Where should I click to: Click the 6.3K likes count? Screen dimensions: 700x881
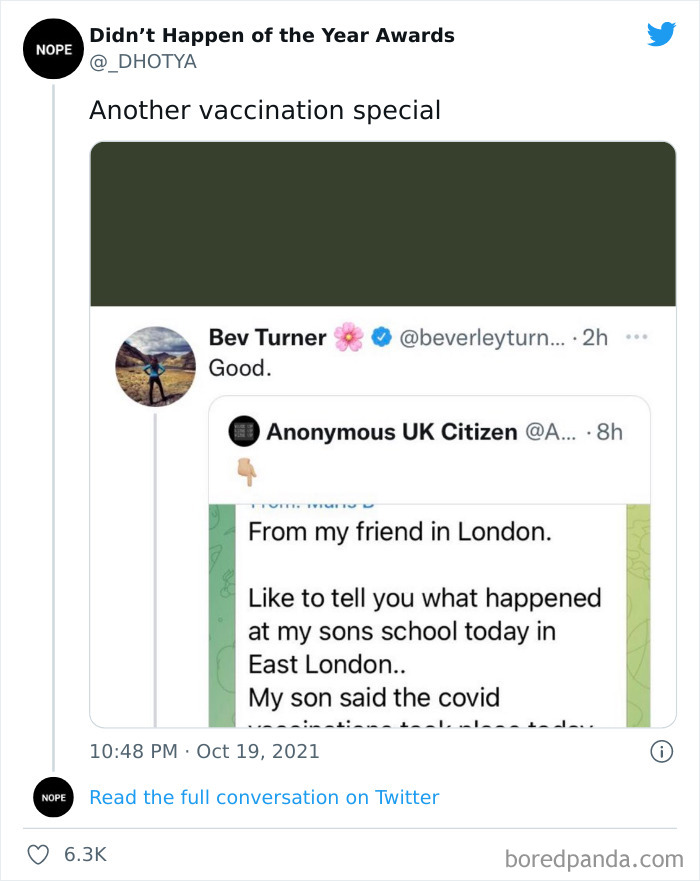(85, 855)
